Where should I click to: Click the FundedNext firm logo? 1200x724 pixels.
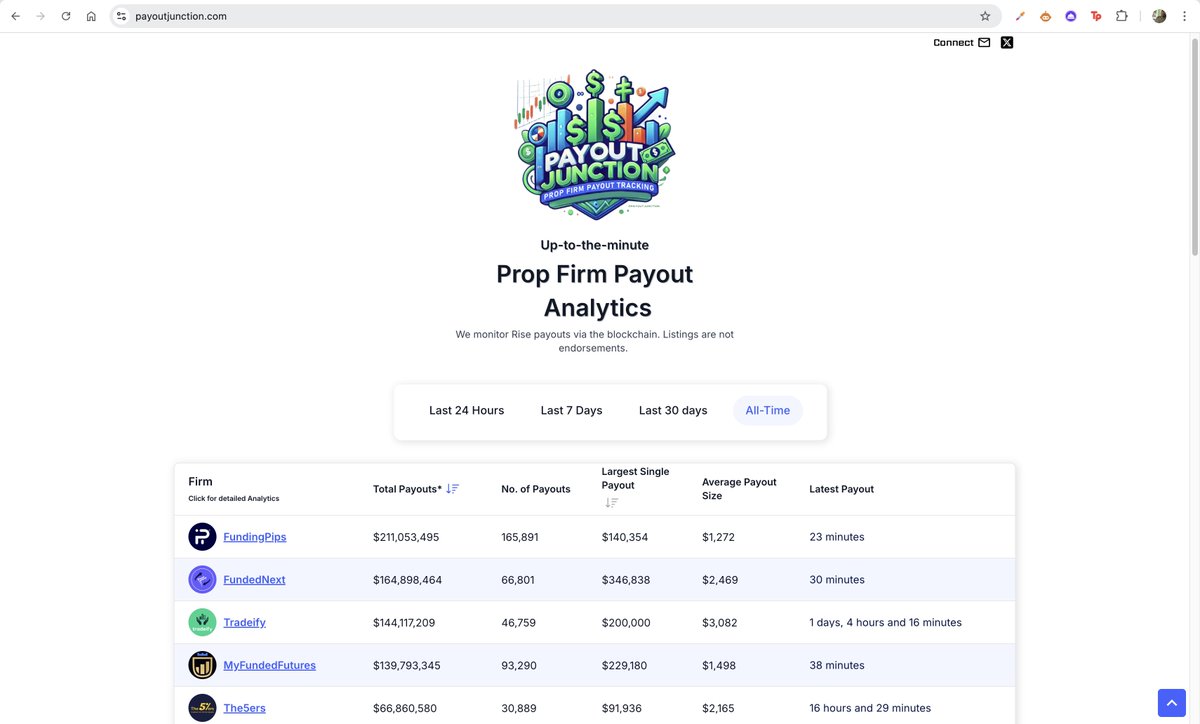202,580
